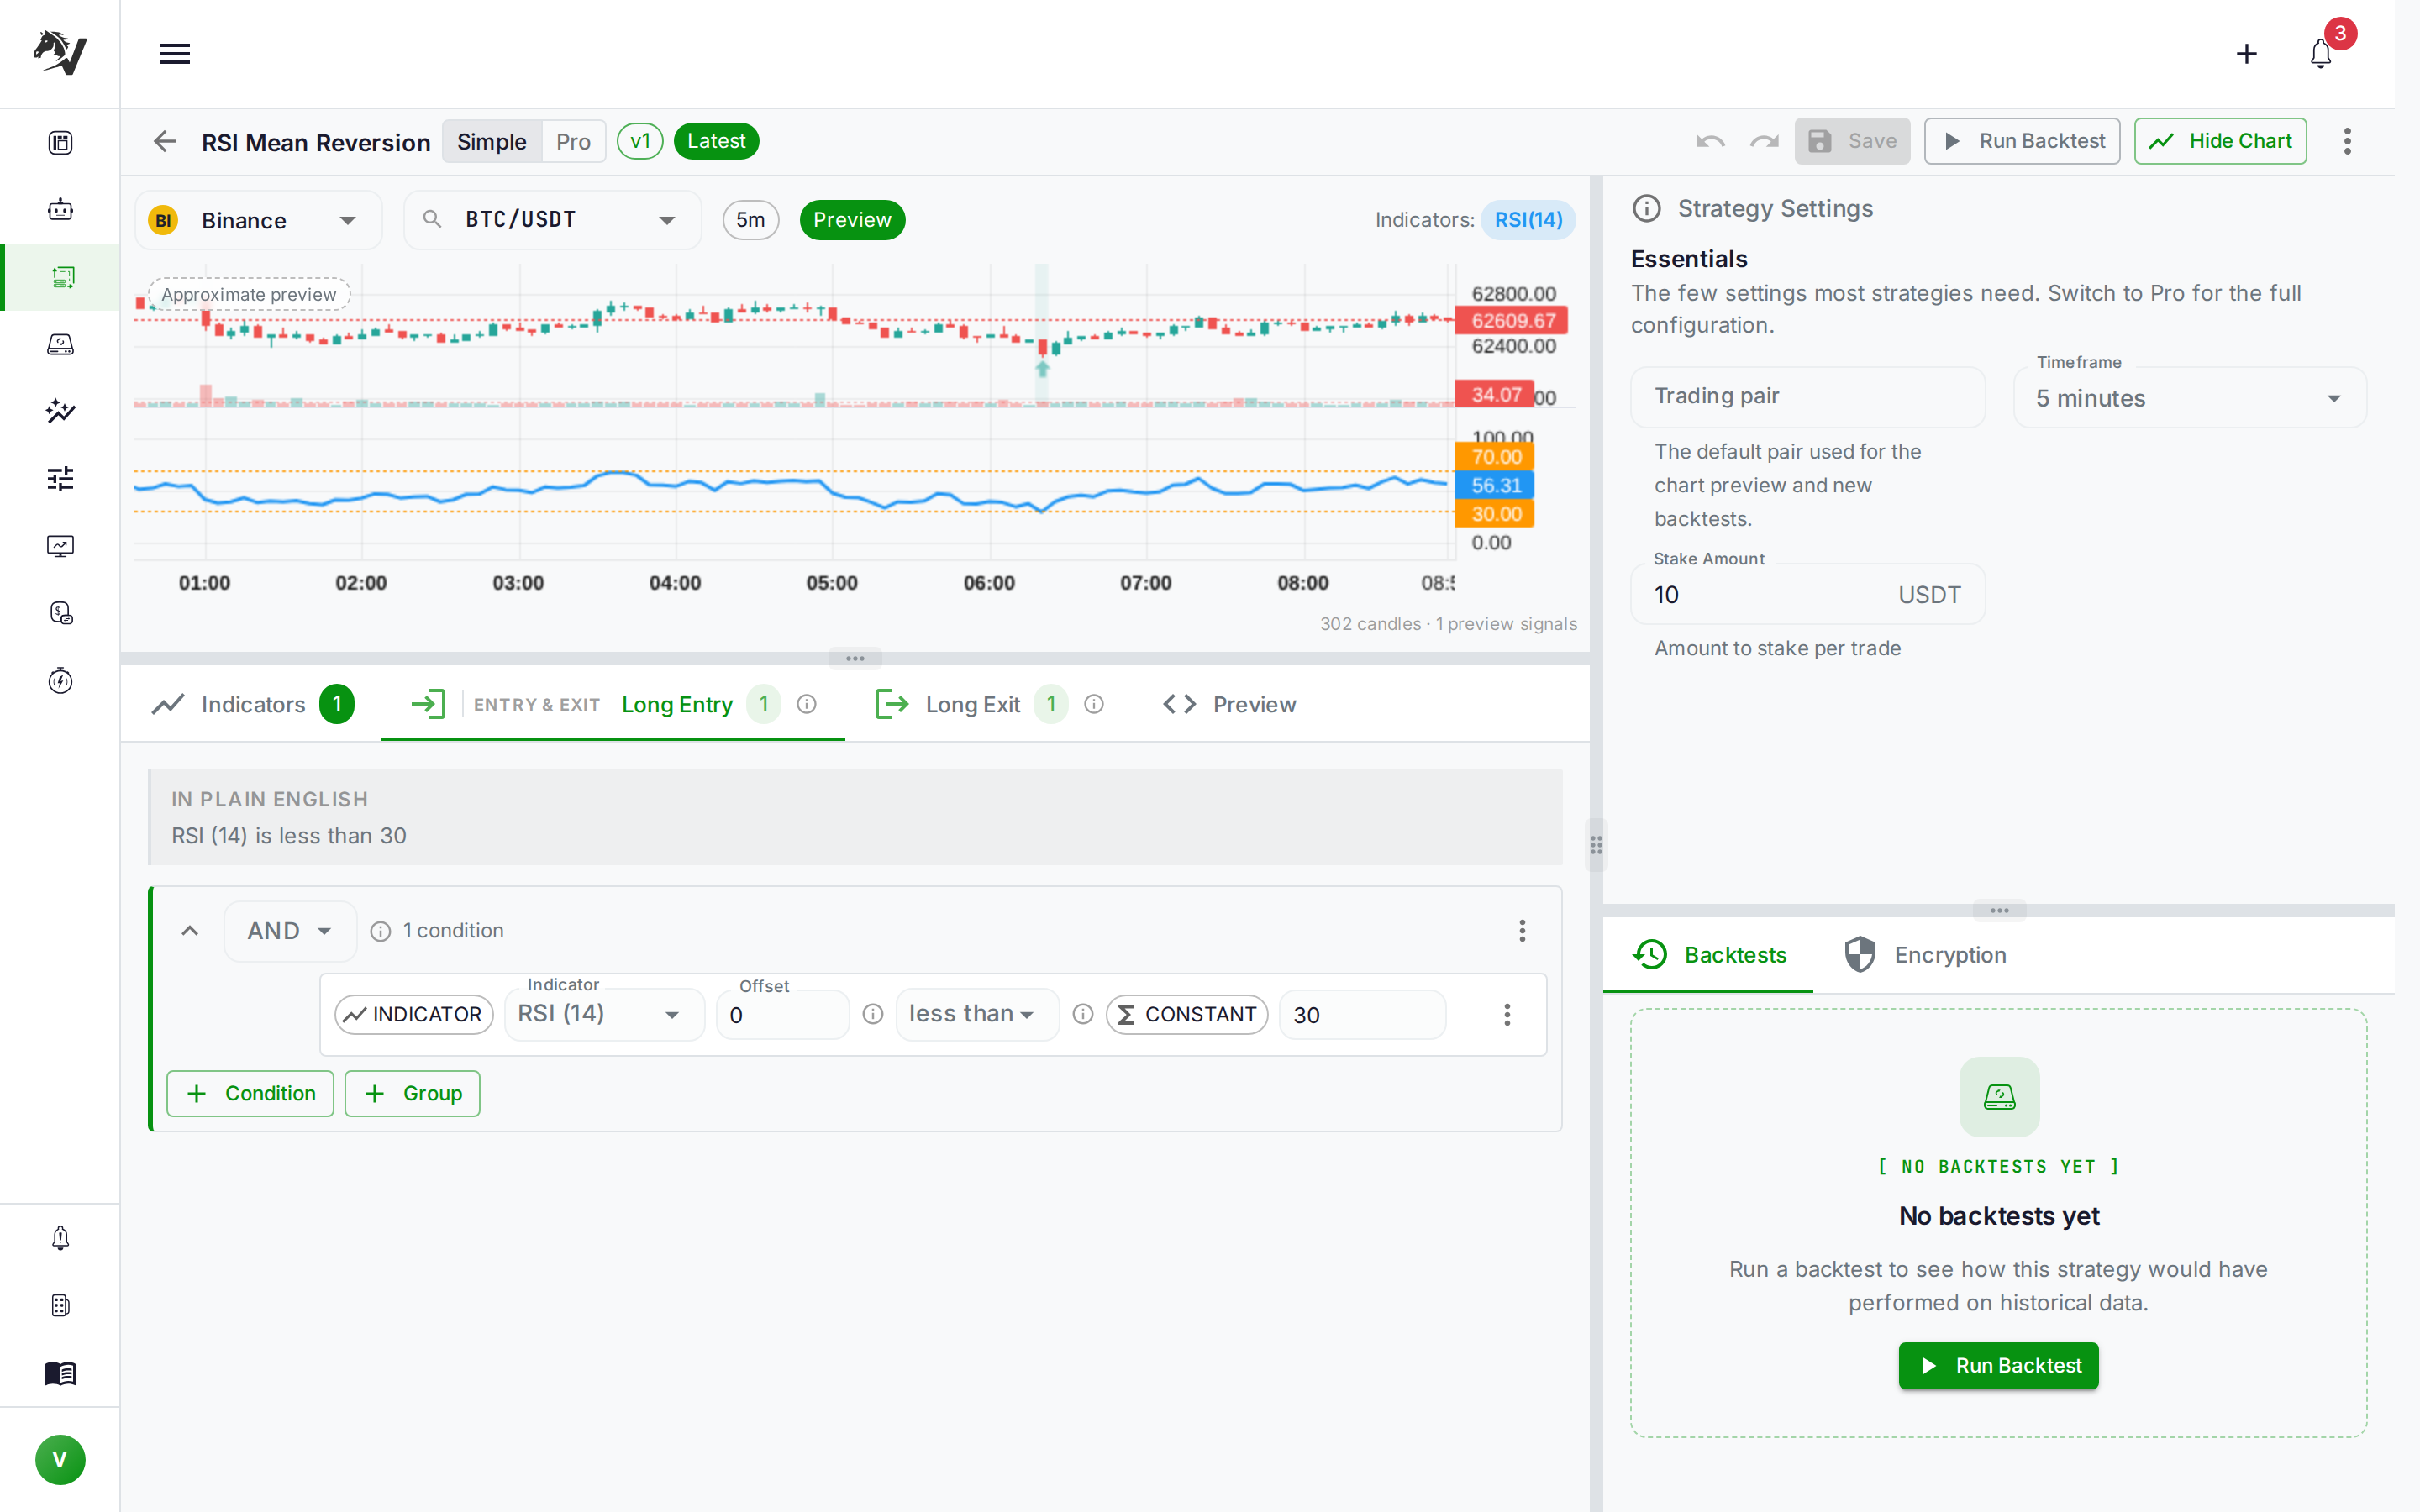
Task: Go back with the left arrow
Action: pos(165,141)
